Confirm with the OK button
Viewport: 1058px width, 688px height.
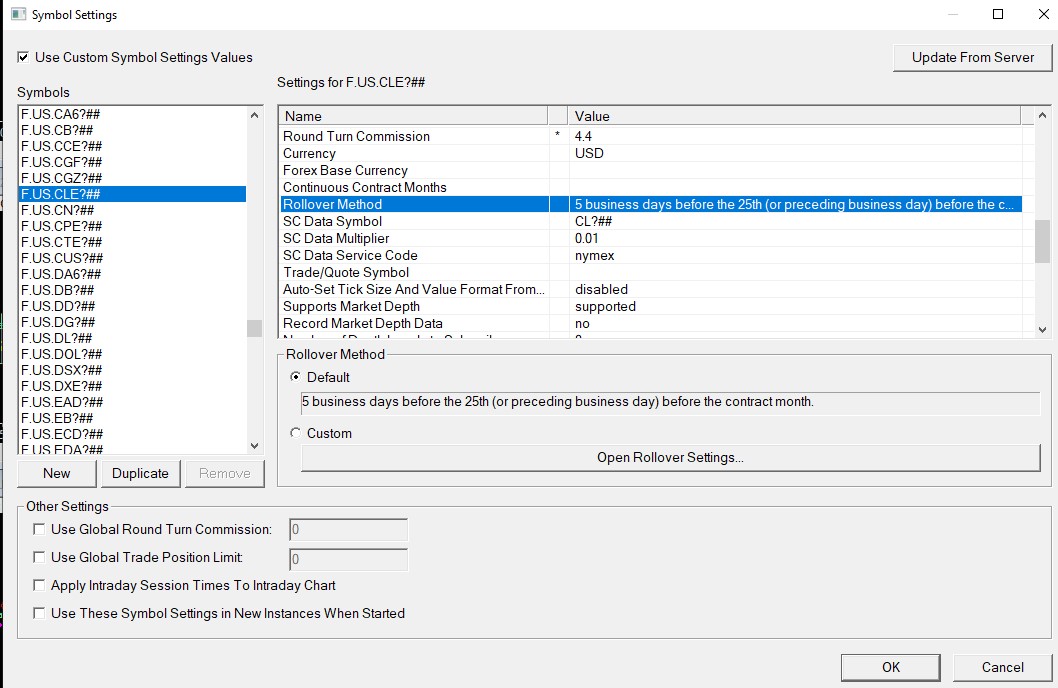click(x=891, y=667)
